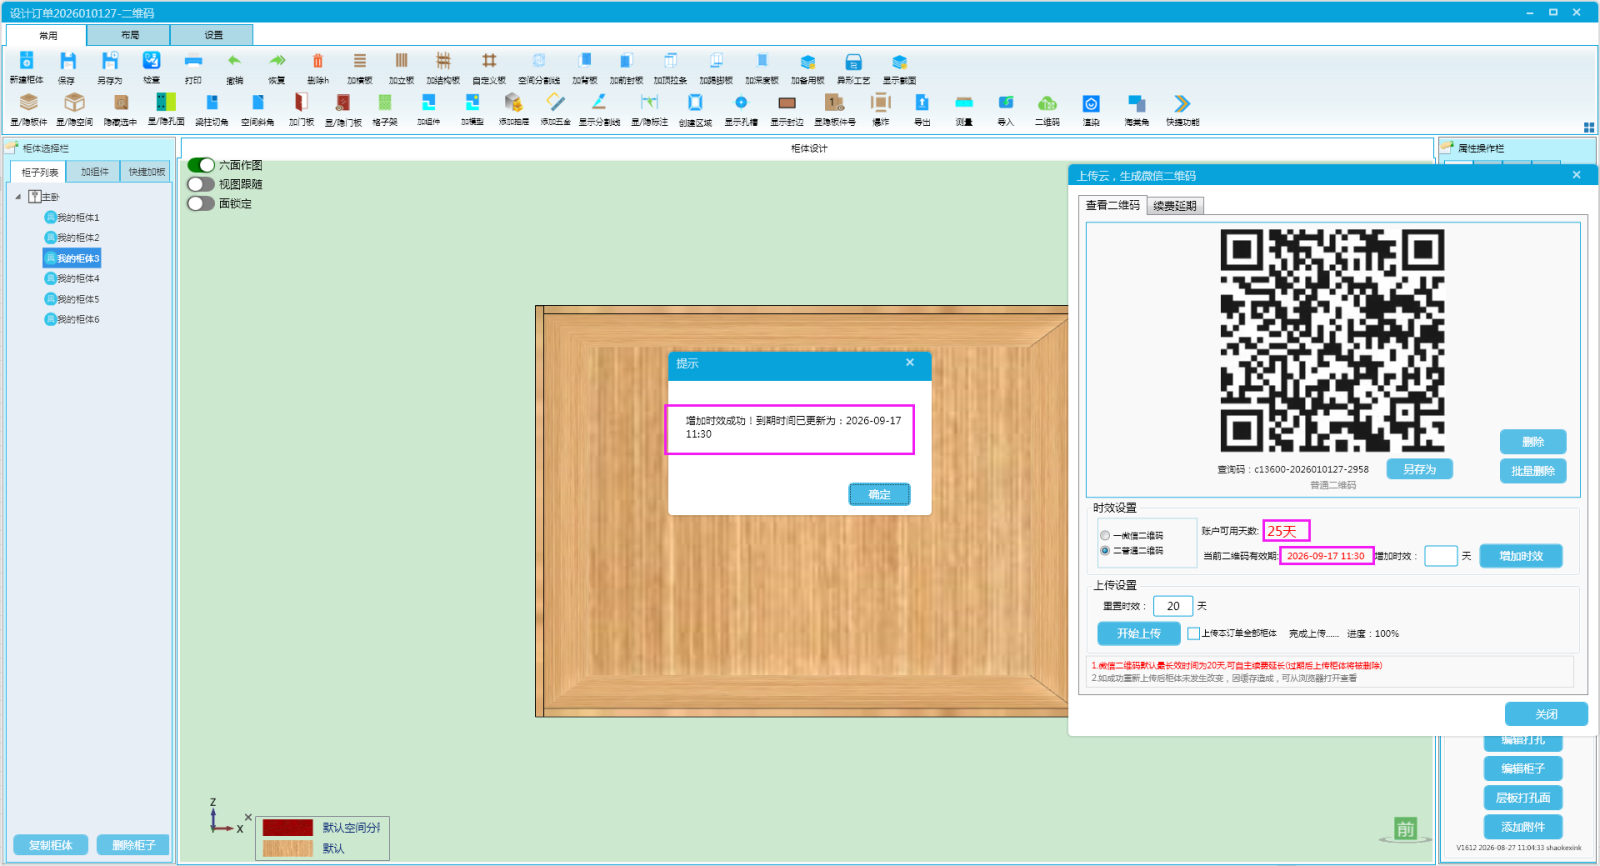Select 我的柜体1 in the cabinet tree

pyautogui.click(x=72, y=217)
